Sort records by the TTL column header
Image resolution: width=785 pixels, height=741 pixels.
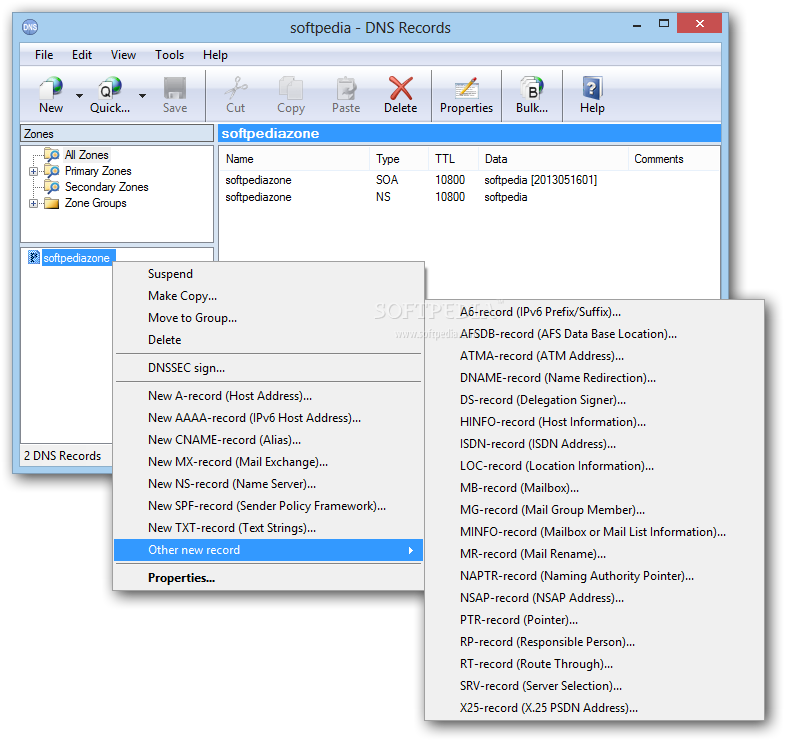(454, 159)
